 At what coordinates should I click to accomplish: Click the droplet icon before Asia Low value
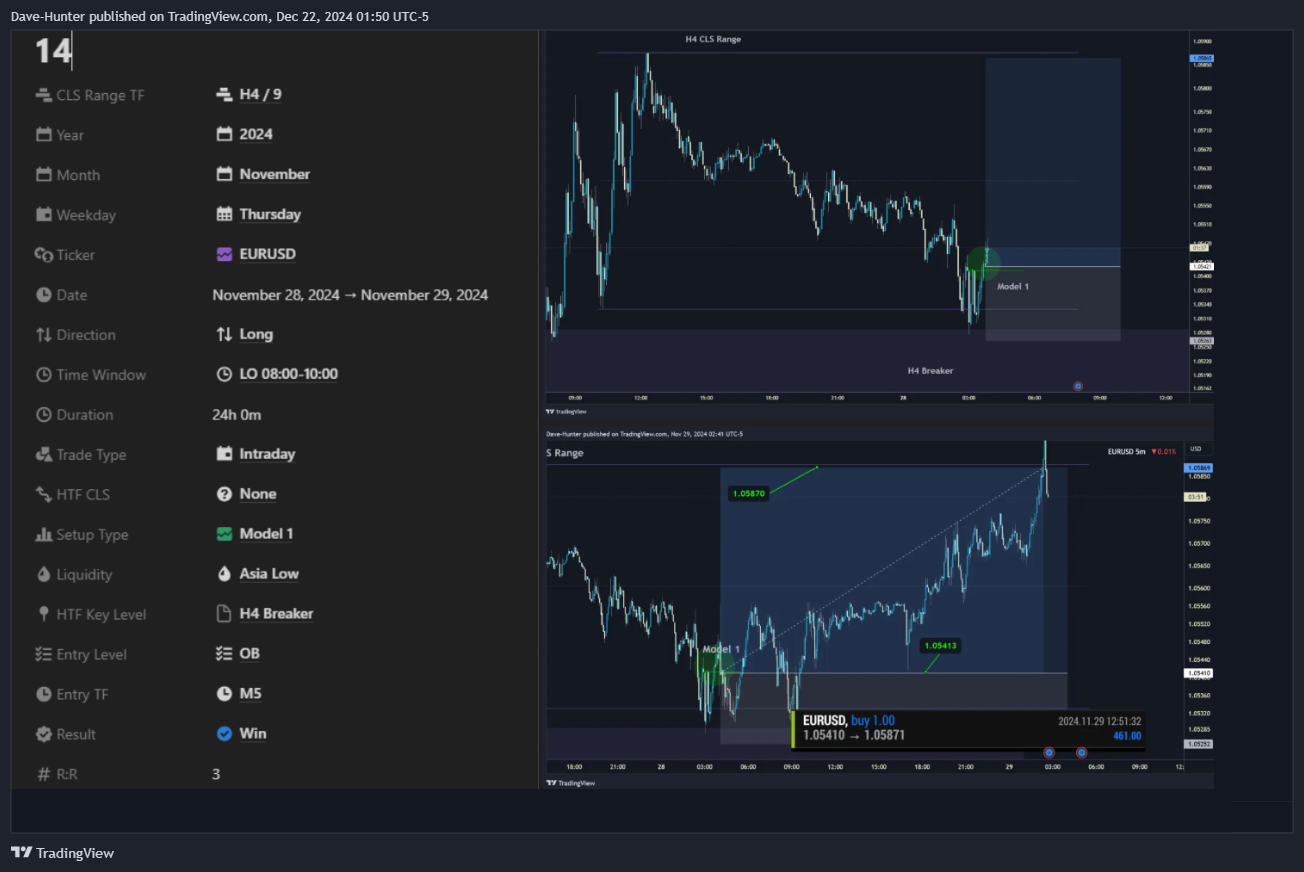pos(224,574)
